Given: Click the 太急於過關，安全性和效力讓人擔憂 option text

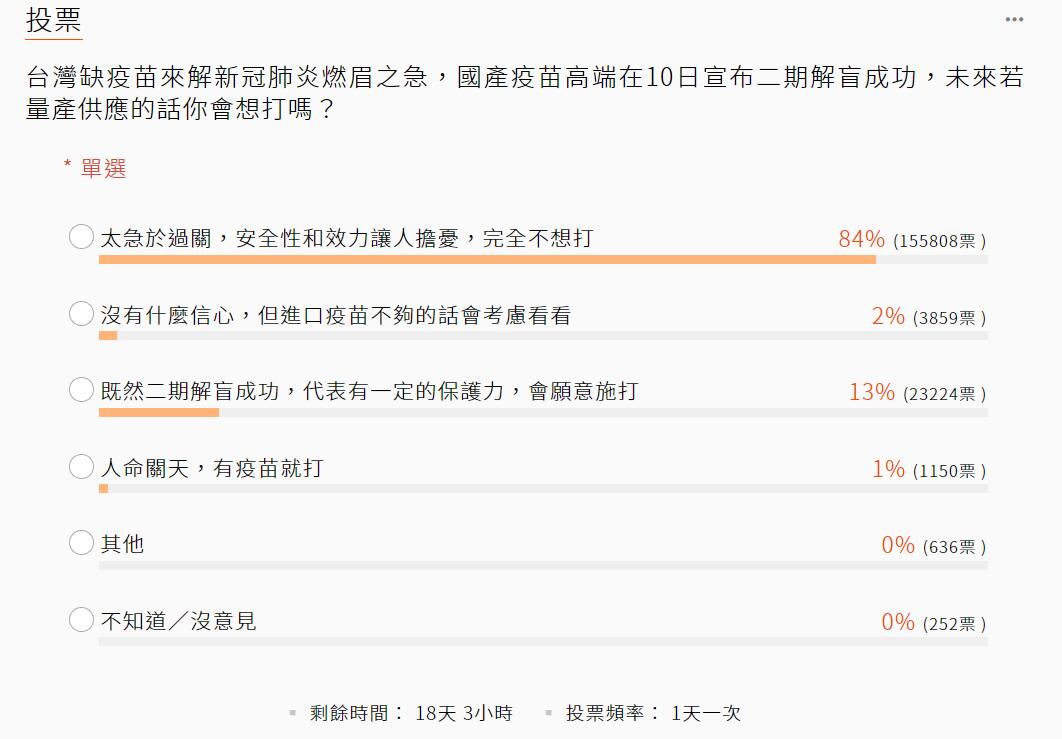Looking at the screenshot, I should click(x=346, y=238).
